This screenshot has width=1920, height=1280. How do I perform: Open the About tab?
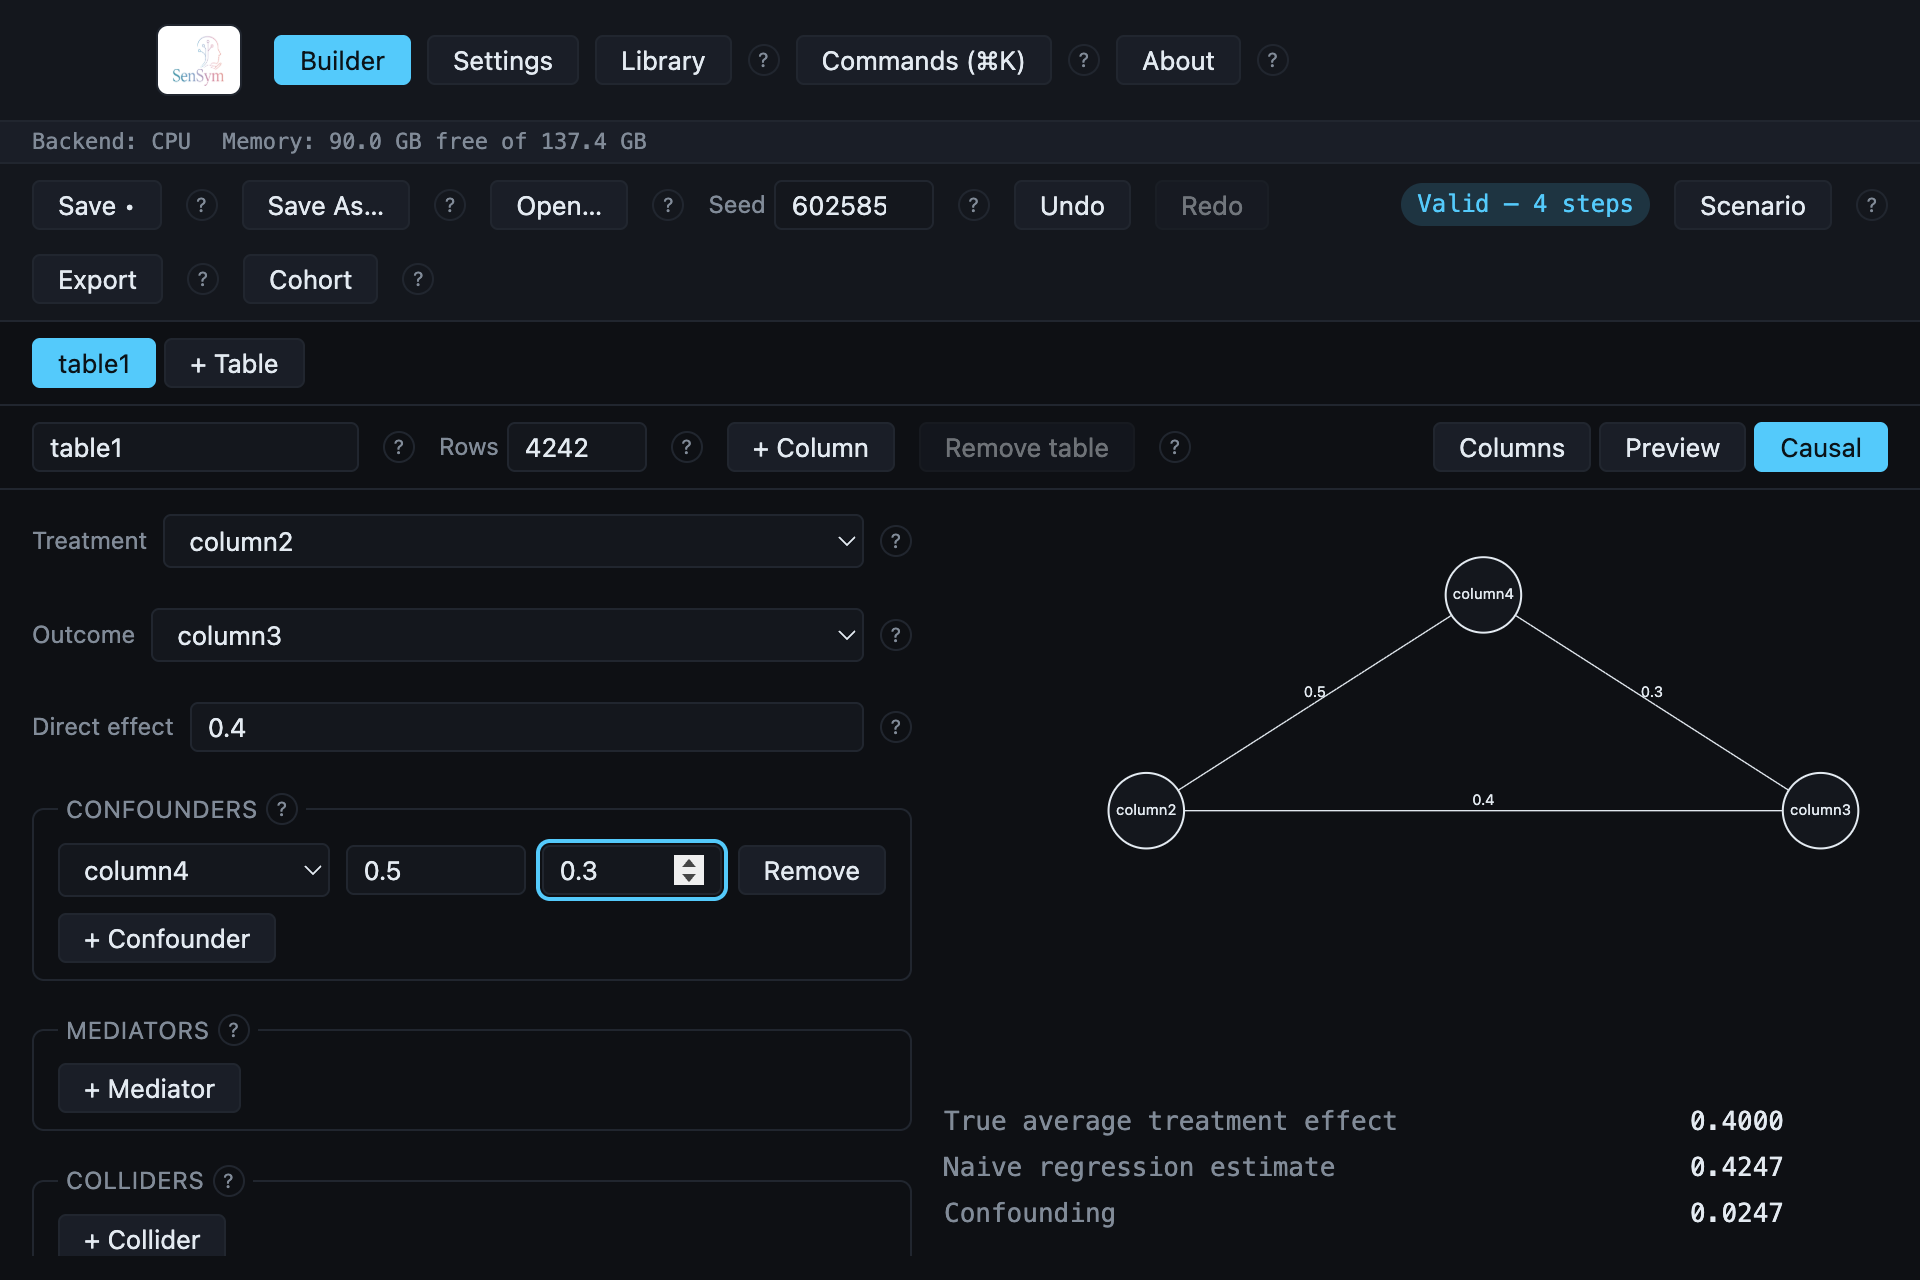pyautogui.click(x=1178, y=60)
